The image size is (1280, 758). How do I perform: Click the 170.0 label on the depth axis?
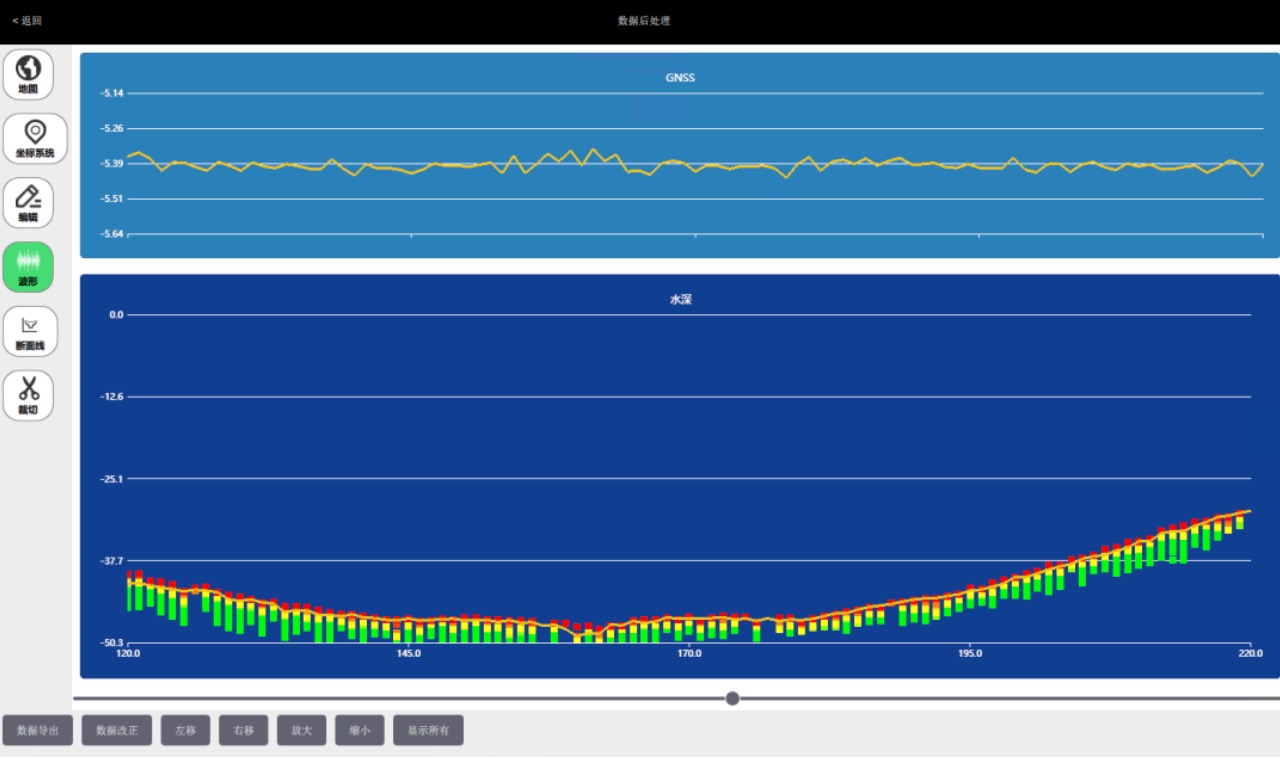pos(689,654)
